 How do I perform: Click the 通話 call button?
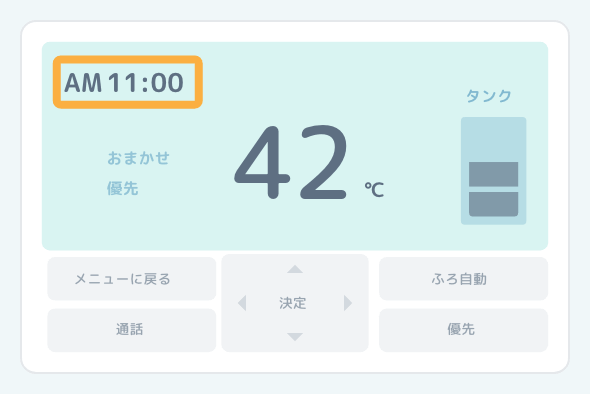coord(132,330)
